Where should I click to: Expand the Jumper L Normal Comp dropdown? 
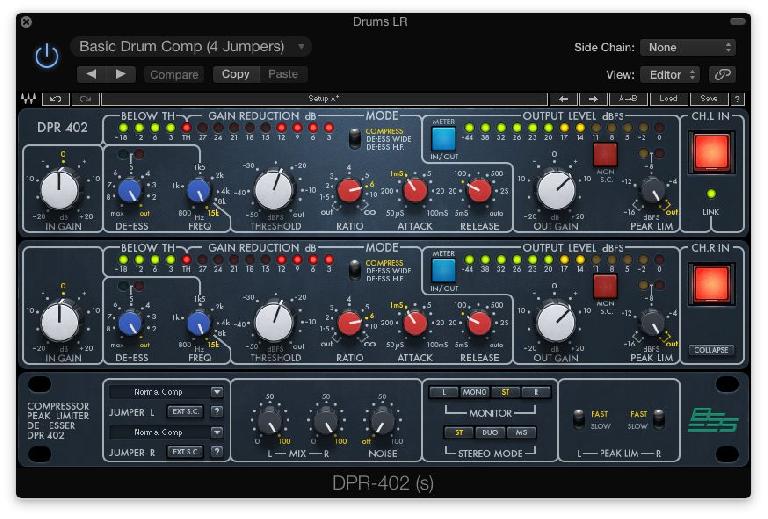[x=167, y=392]
